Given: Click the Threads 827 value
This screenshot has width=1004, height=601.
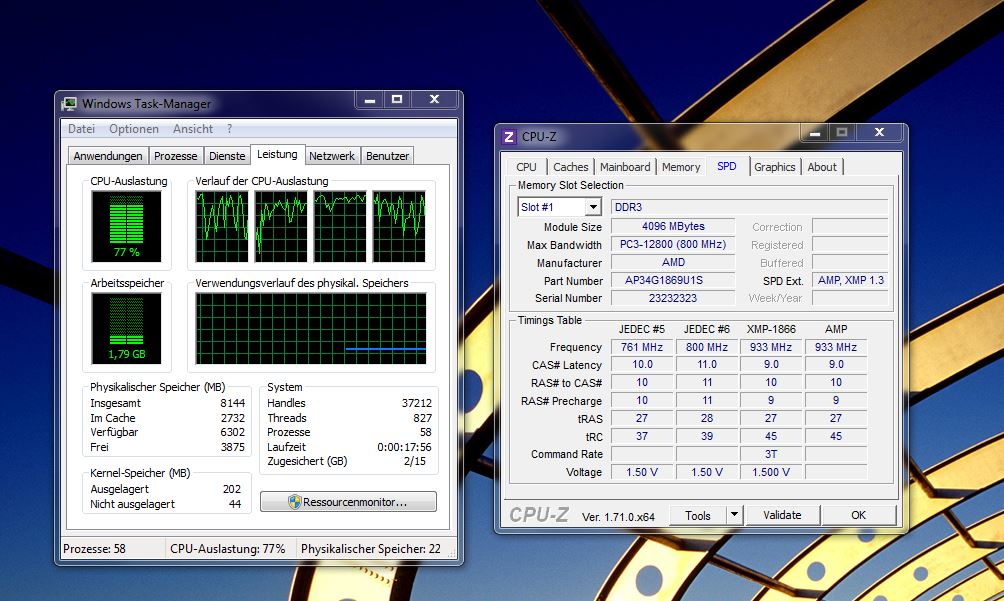Looking at the screenshot, I should [422, 418].
